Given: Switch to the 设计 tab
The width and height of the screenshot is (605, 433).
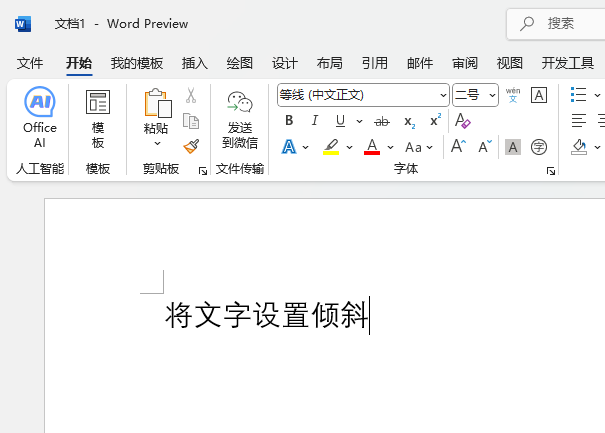Looking at the screenshot, I should tap(285, 63).
